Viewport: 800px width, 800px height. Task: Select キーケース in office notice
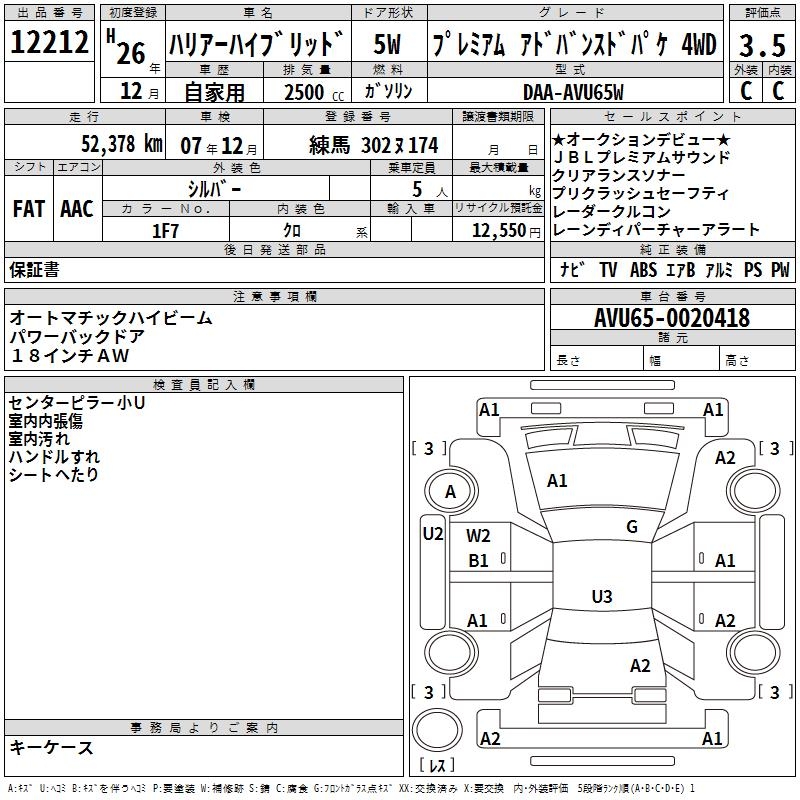(52, 747)
